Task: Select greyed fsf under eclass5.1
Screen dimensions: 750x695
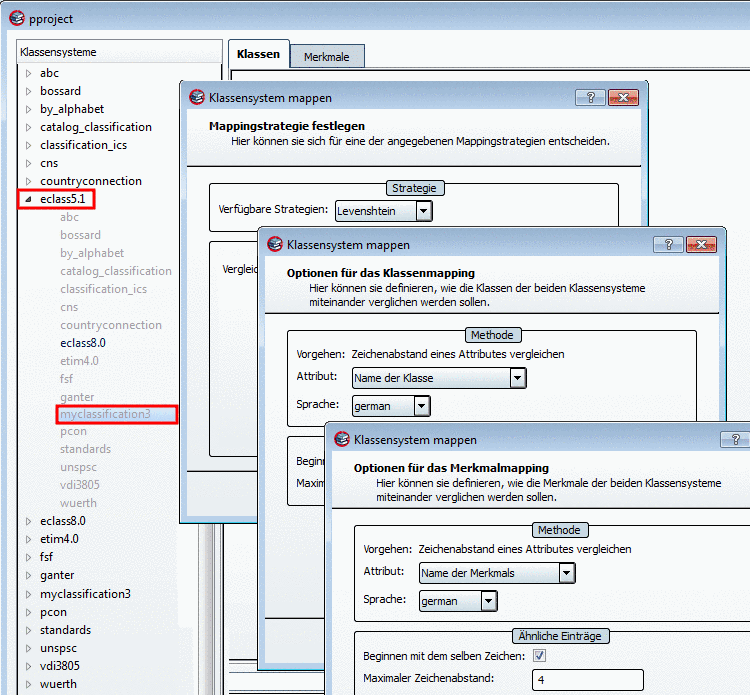Action: pyautogui.click(x=66, y=379)
